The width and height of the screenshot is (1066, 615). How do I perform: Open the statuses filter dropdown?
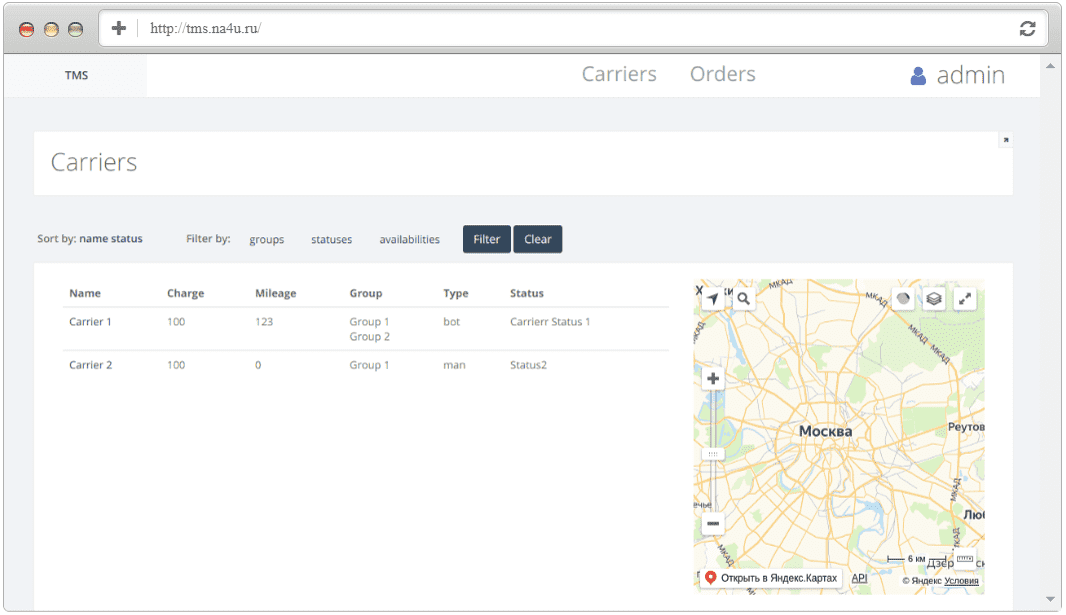click(x=332, y=239)
